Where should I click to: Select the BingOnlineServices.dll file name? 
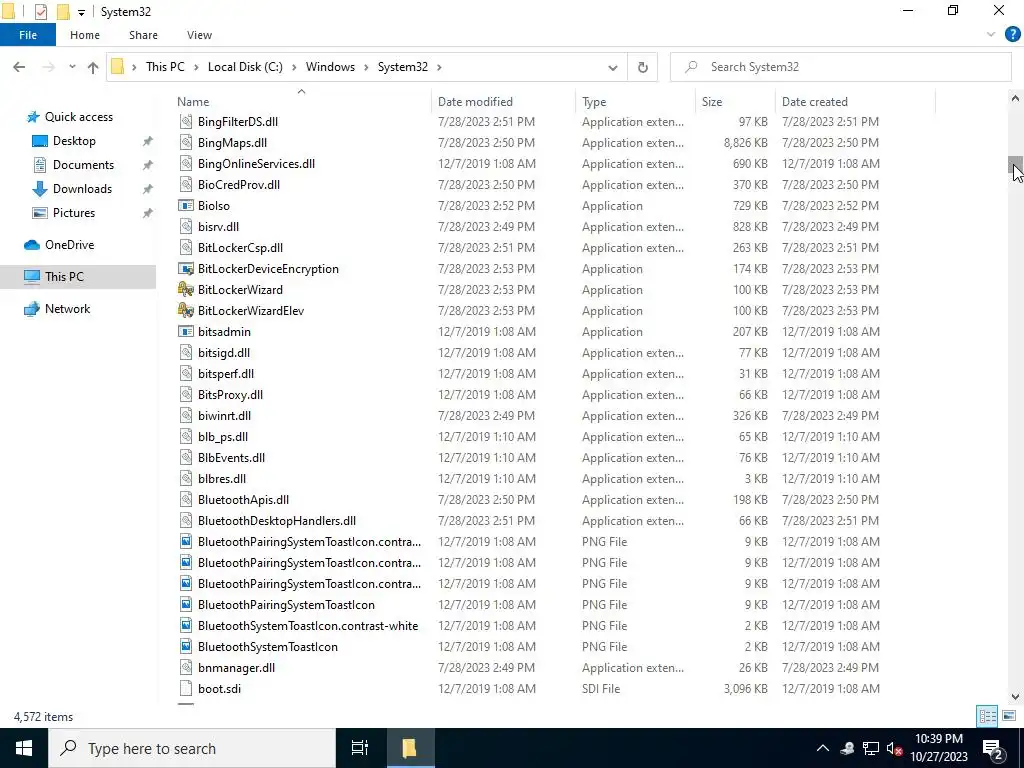pos(257,164)
